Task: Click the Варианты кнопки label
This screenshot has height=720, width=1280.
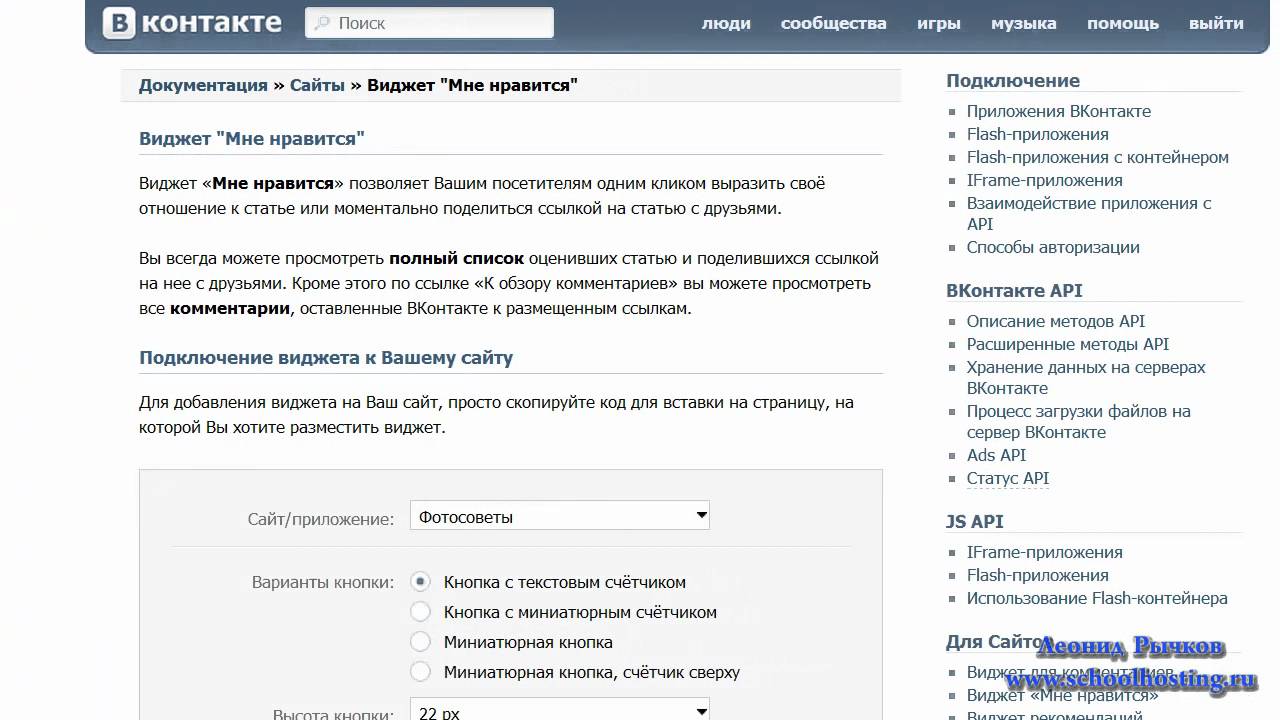Action: [323, 582]
